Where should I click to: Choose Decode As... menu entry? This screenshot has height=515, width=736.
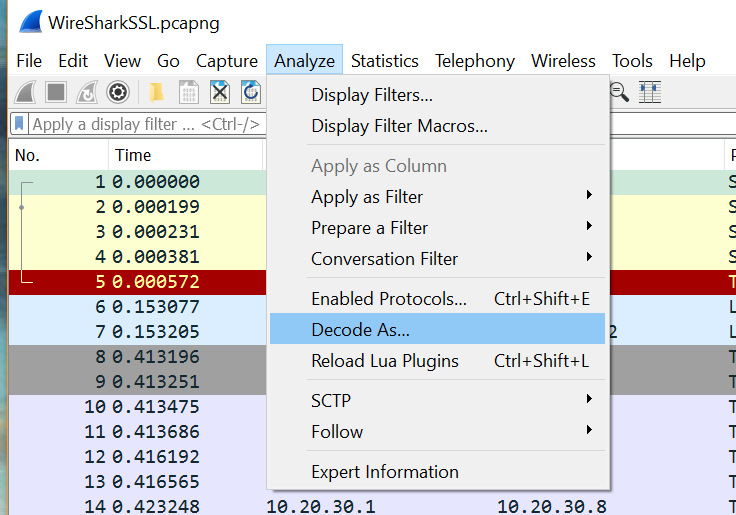[x=437, y=330]
